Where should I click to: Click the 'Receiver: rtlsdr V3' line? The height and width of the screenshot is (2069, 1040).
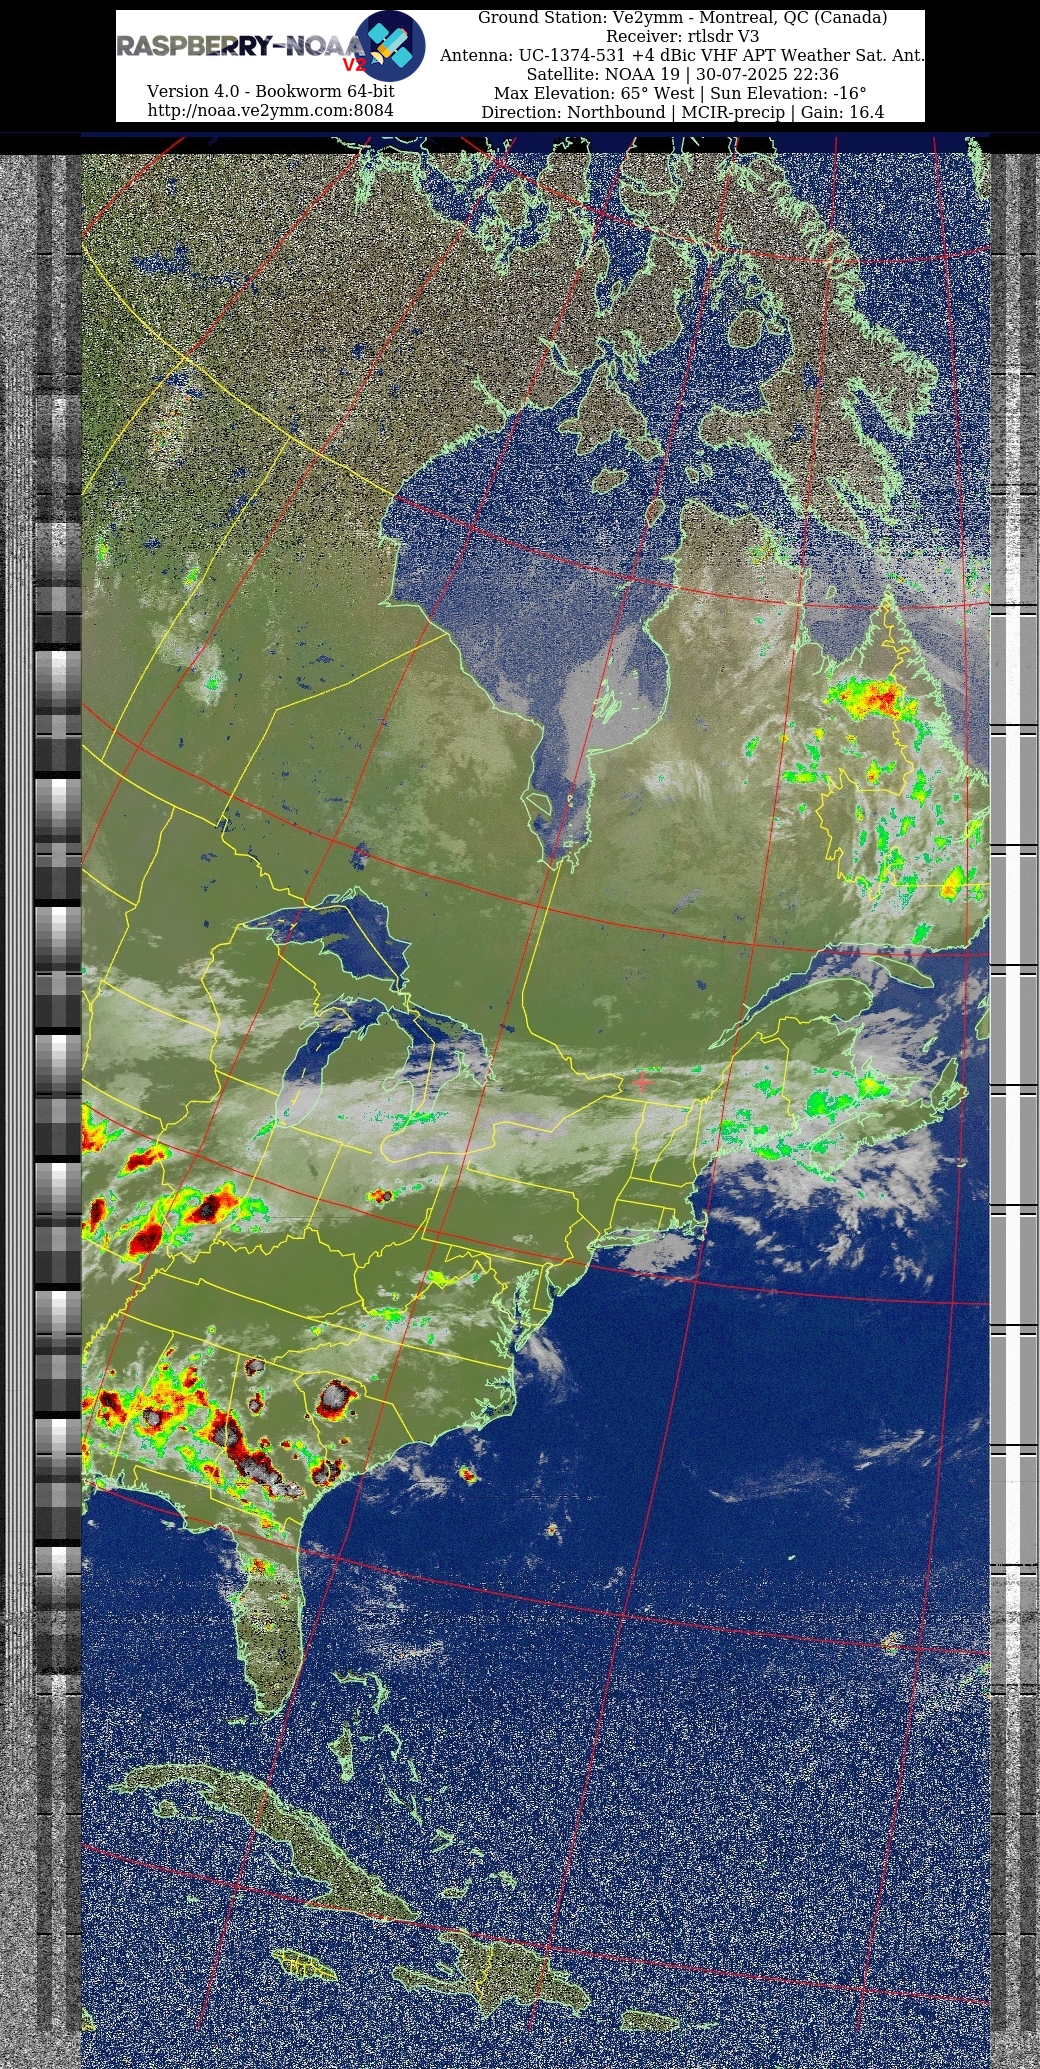[682, 36]
